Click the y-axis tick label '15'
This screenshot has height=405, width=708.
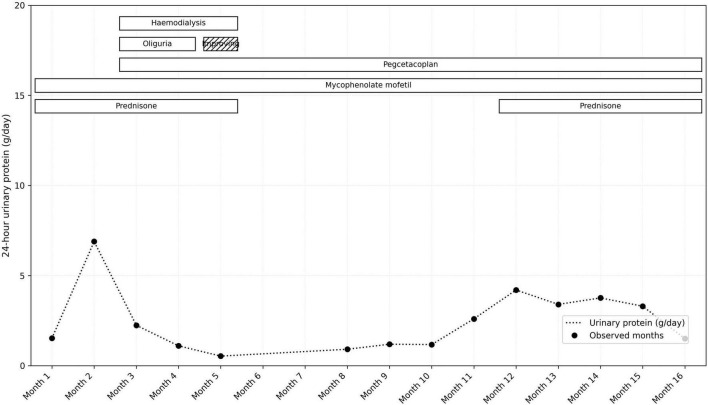pyautogui.click(x=21, y=96)
